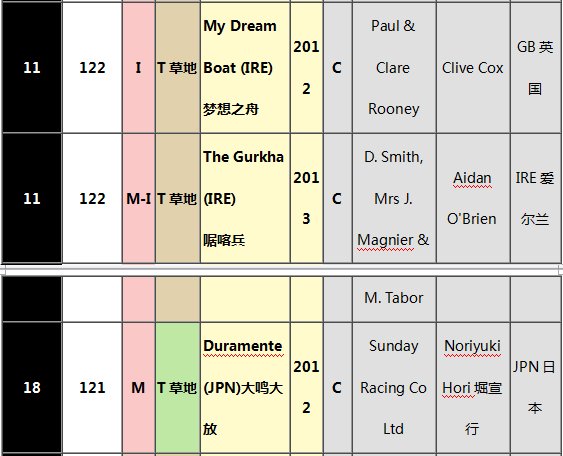563x456 pixels.
Task: Click the foaling year '2013' cell
Action: click(306, 199)
